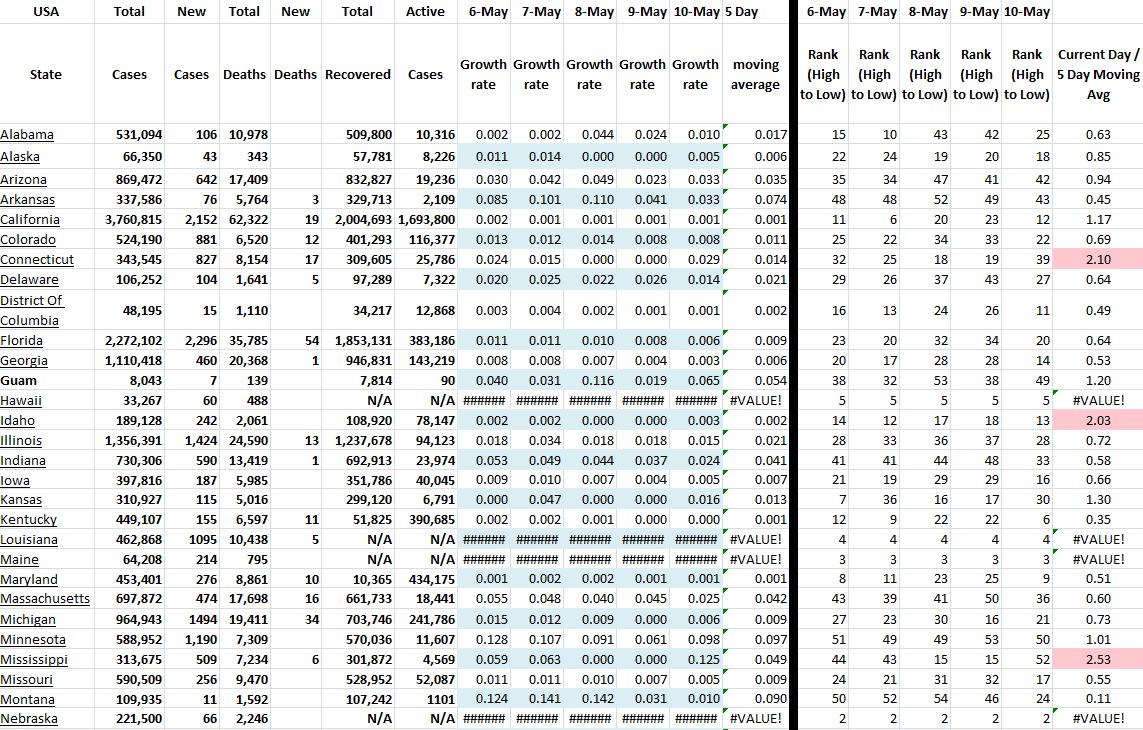Click the Nebraska state link

29,719
